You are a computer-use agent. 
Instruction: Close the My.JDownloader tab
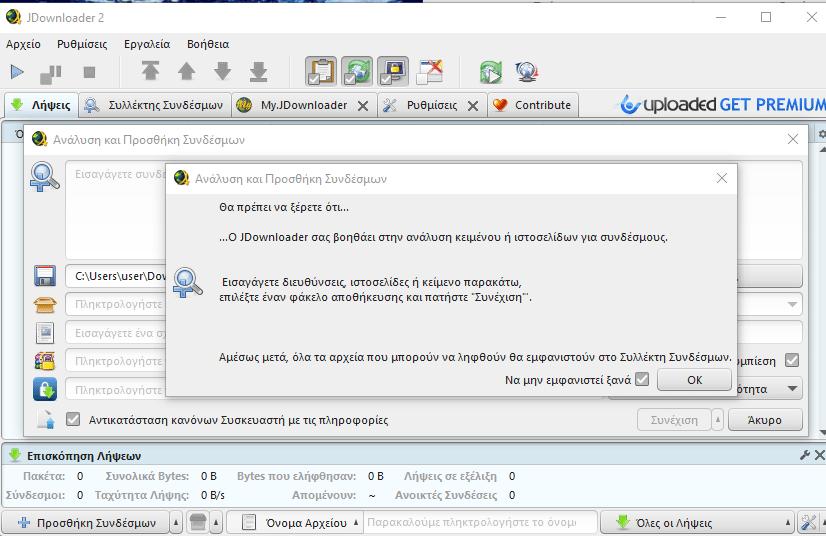(363, 106)
